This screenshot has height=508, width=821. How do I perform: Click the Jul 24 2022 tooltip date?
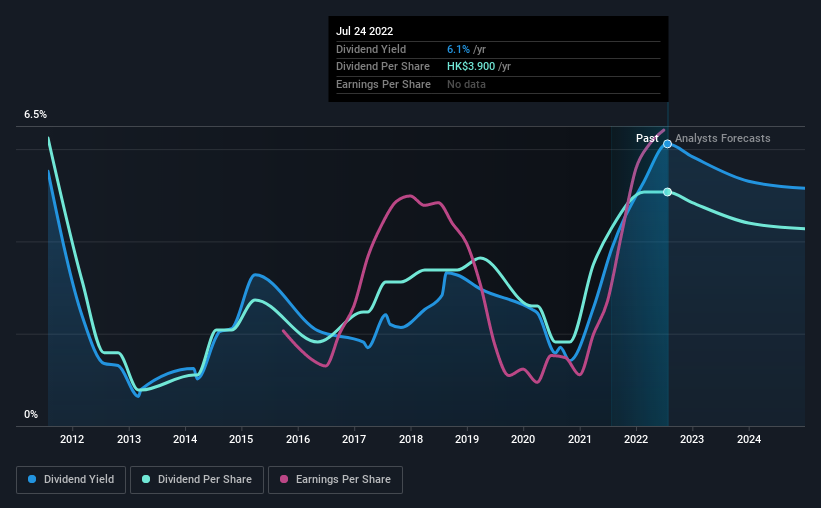click(364, 31)
